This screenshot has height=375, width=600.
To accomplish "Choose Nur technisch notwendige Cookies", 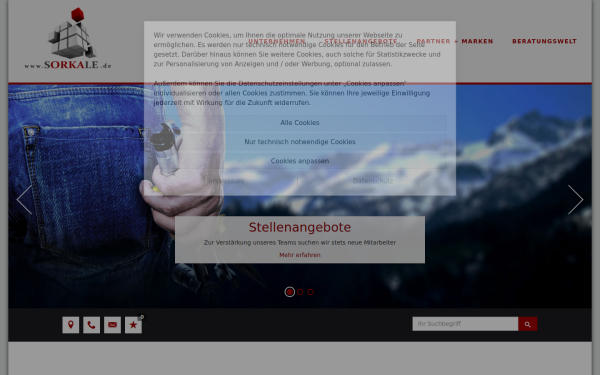I will point(300,142).
